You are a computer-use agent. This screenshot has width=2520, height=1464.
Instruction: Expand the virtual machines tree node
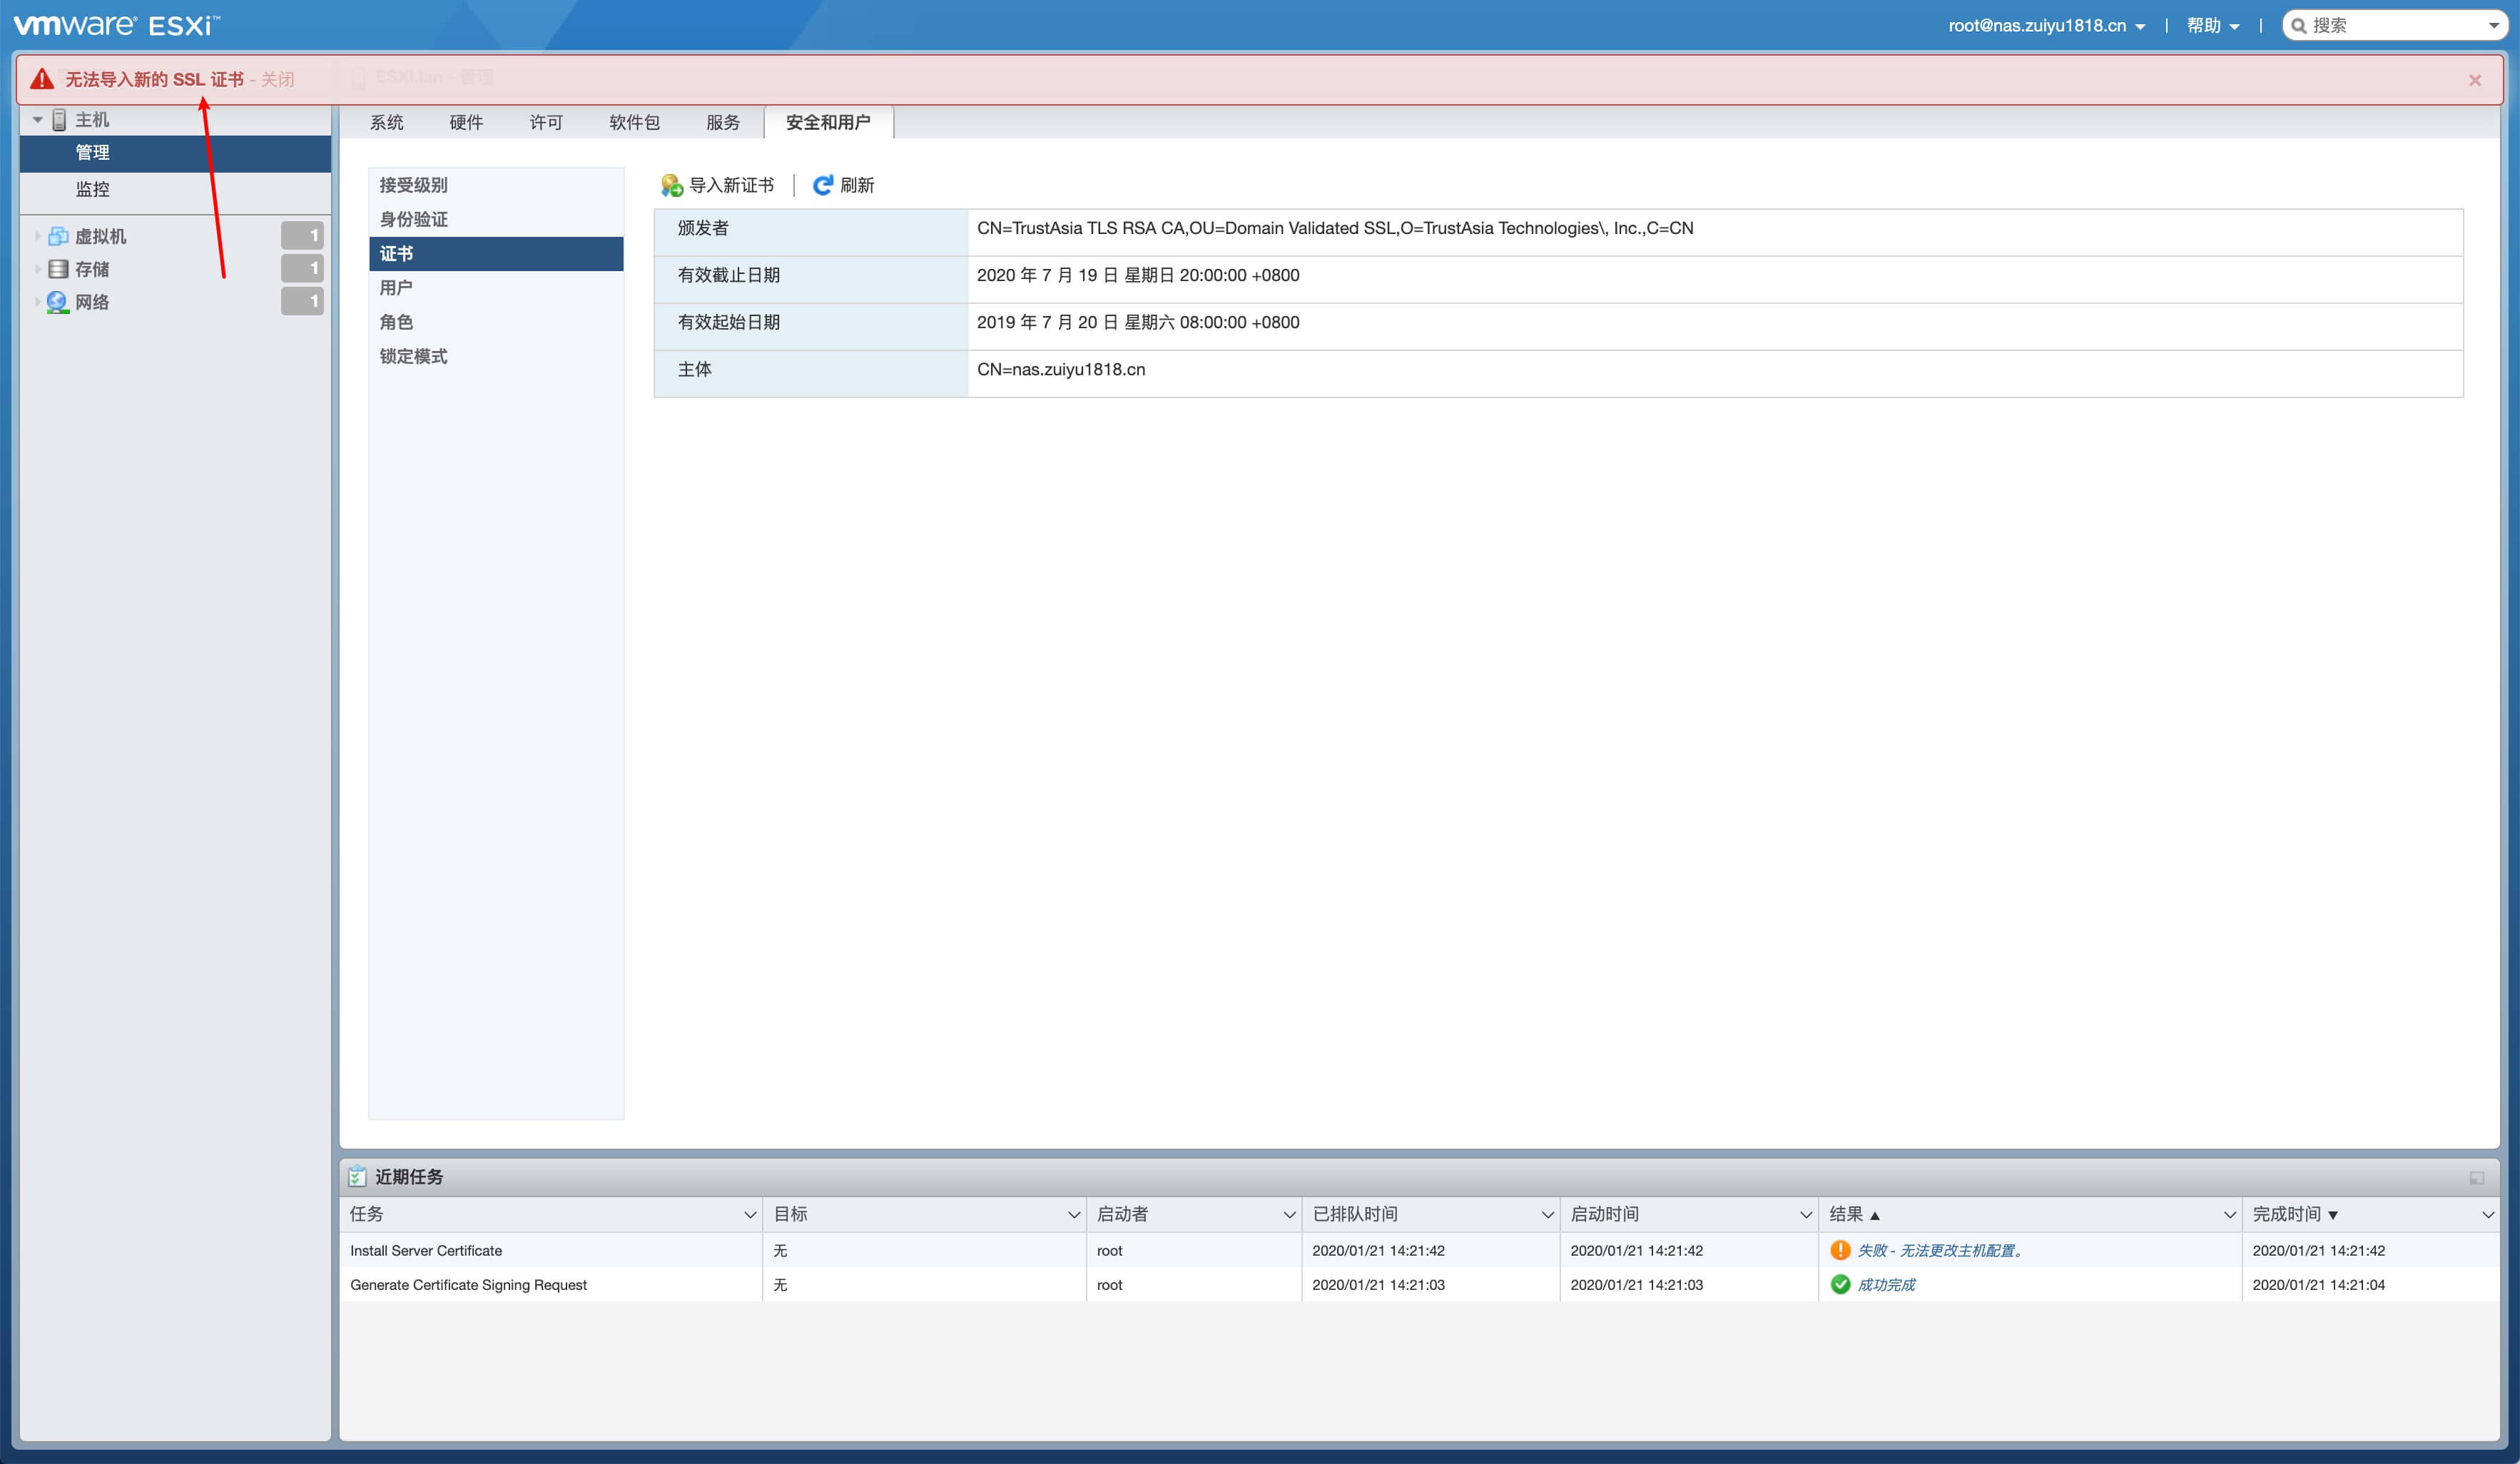(37, 236)
